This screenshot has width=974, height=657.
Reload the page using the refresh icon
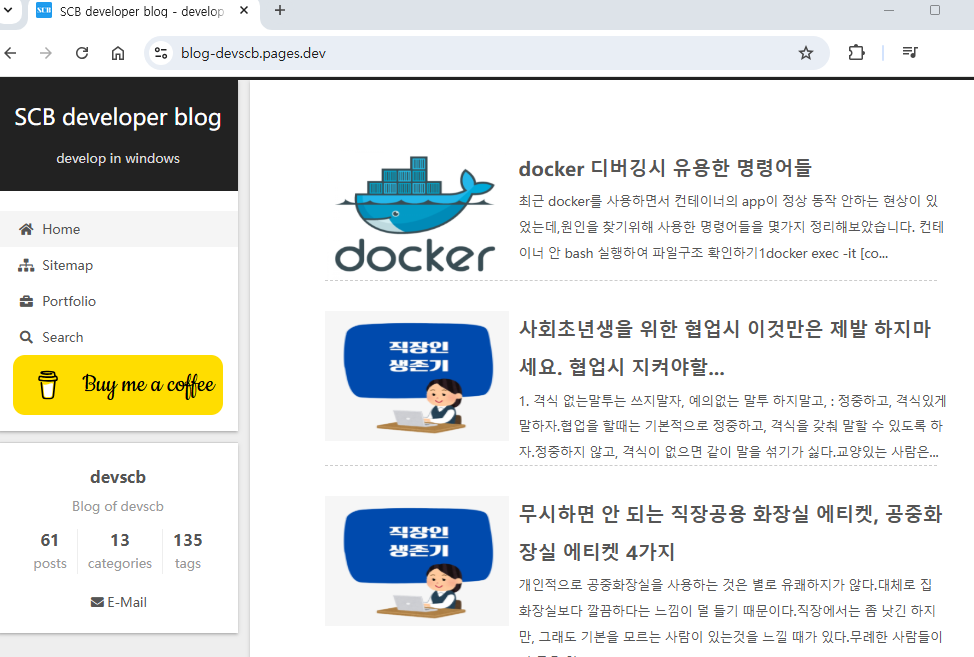click(82, 52)
